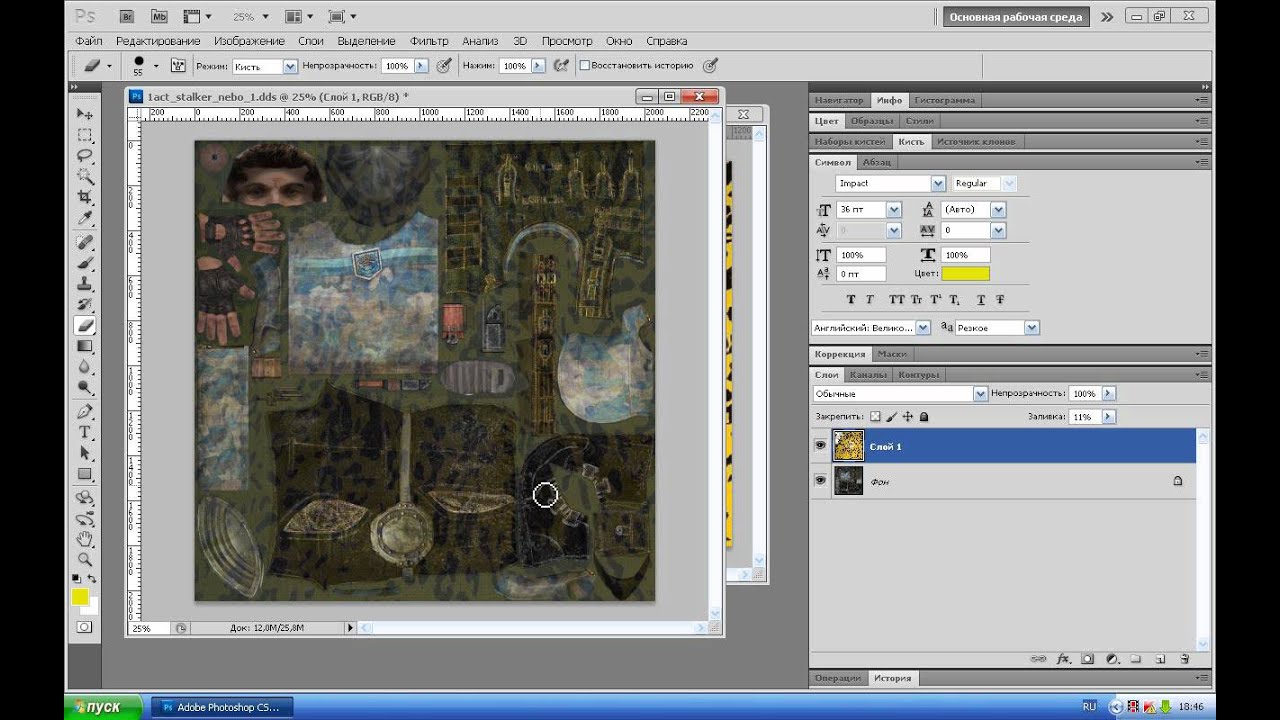1280x720 pixels.
Task: Add a layer style (fx) button
Action: click(x=1062, y=659)
